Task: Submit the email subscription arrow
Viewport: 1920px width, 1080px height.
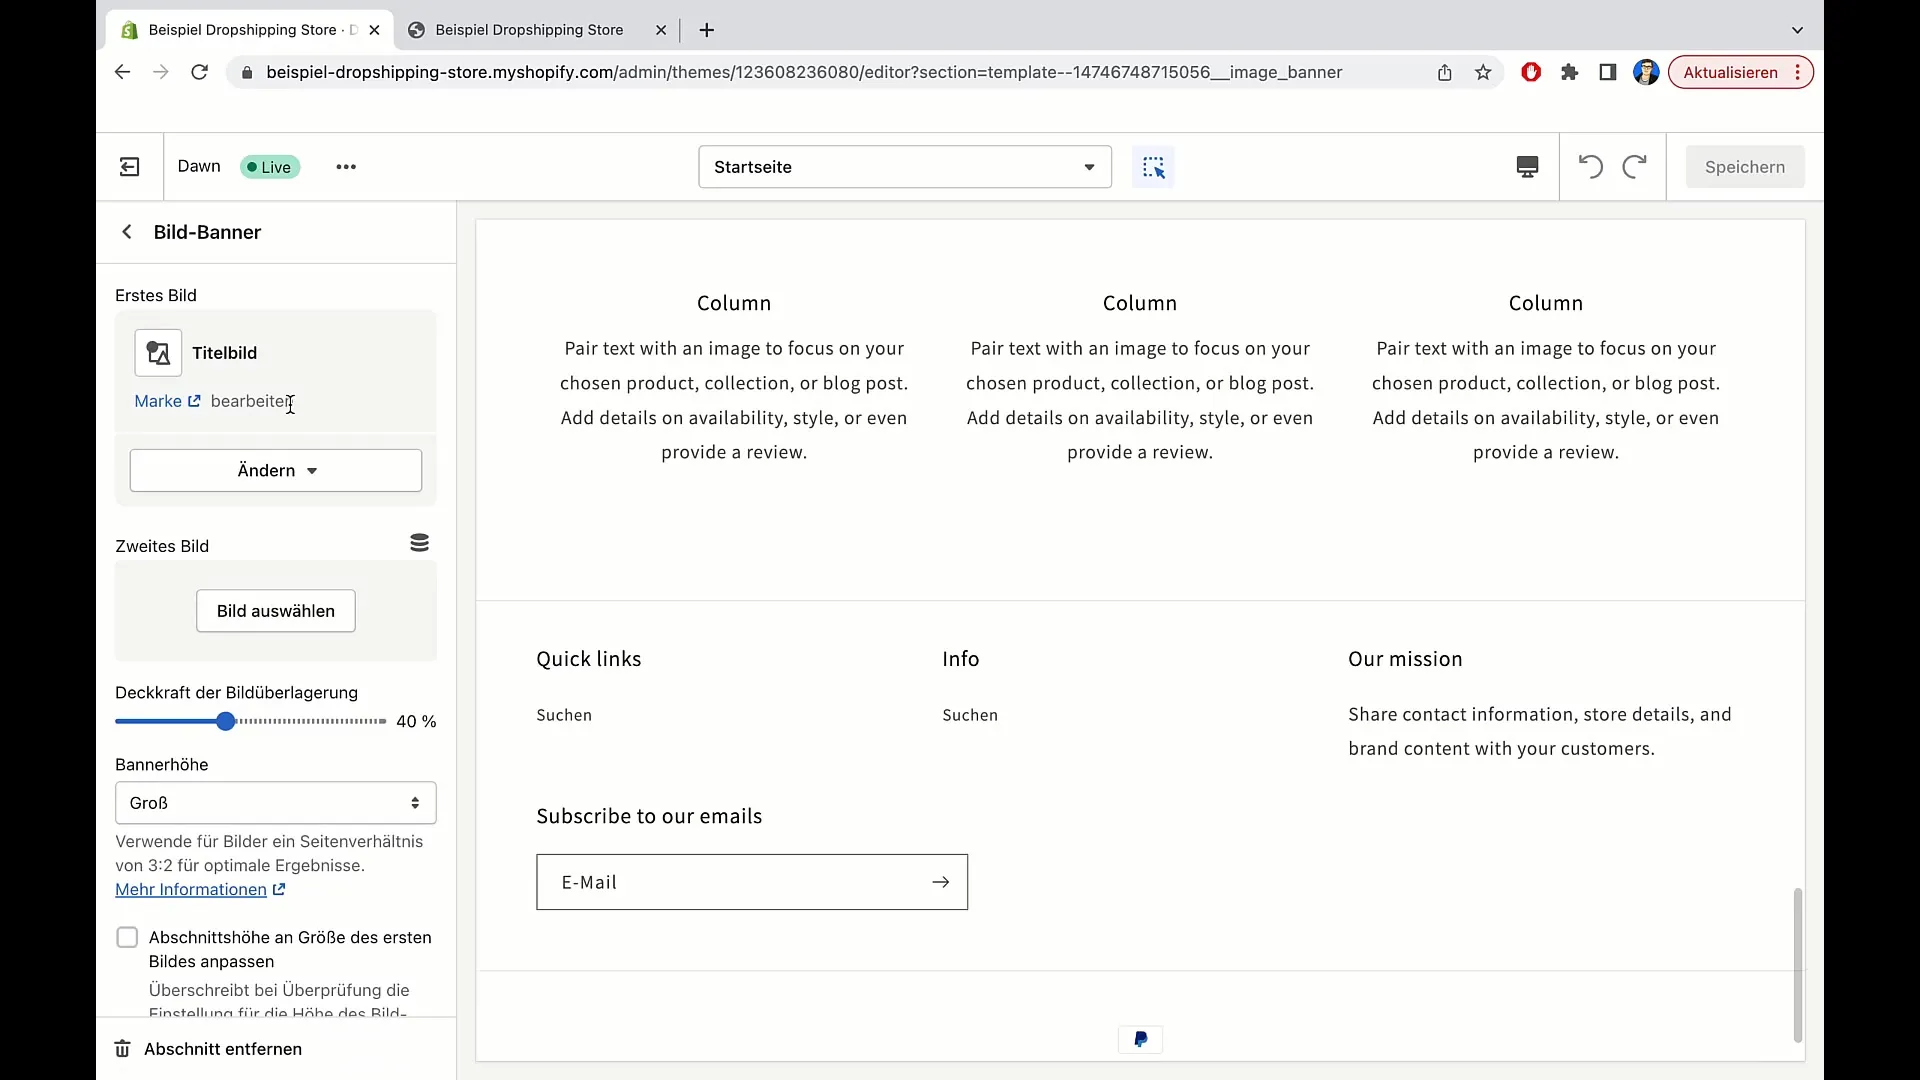Action: [x=940, y=882]
